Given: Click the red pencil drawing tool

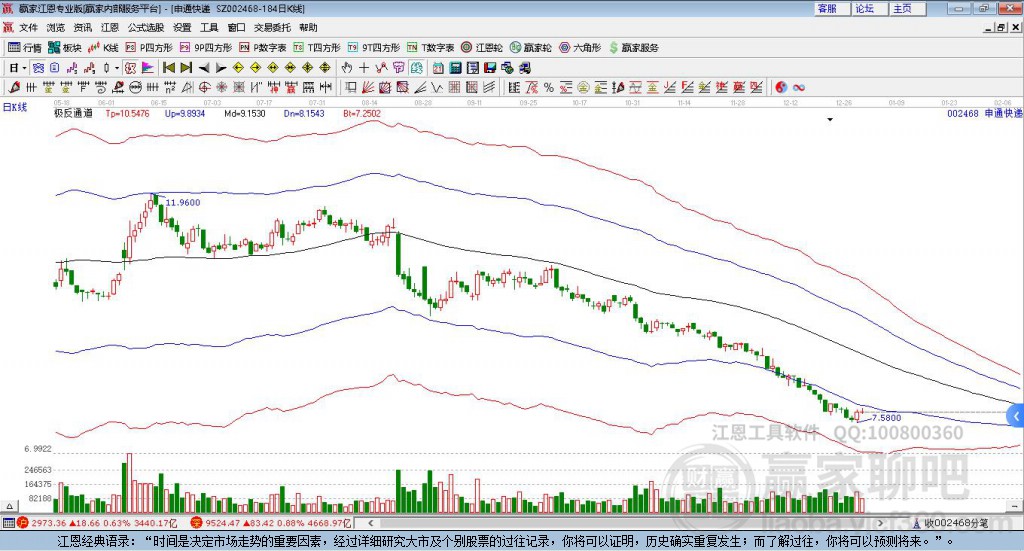Looking at the screenshot, I should (x=14, y=87).
